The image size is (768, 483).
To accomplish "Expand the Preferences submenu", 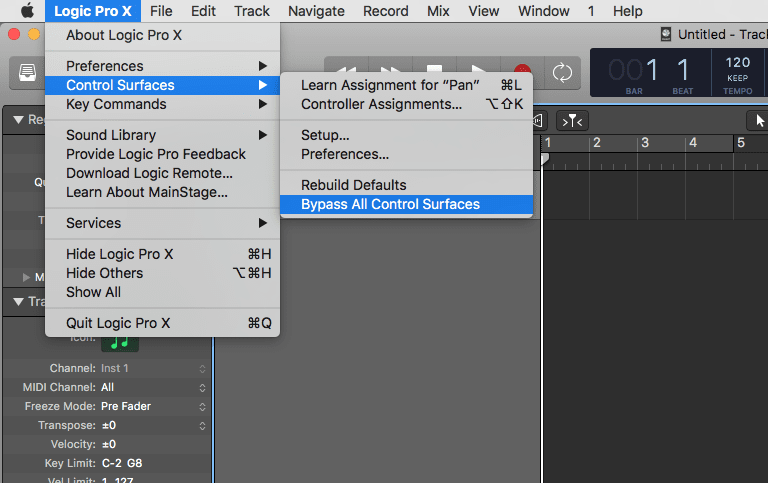I will click(162, 66).
